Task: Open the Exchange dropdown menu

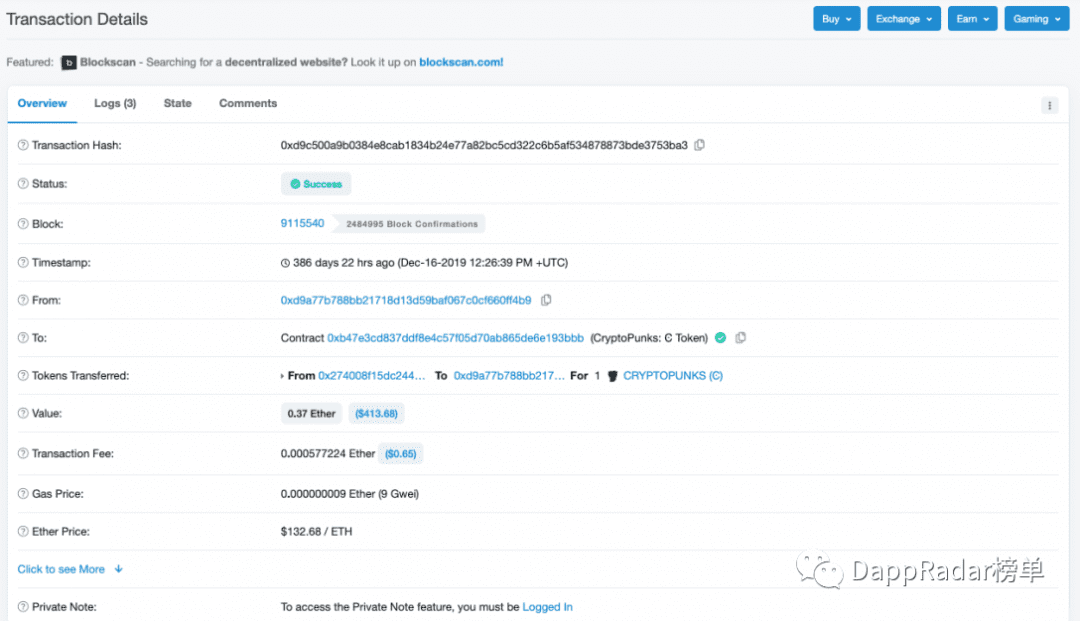Action: [x=904, y=19]
